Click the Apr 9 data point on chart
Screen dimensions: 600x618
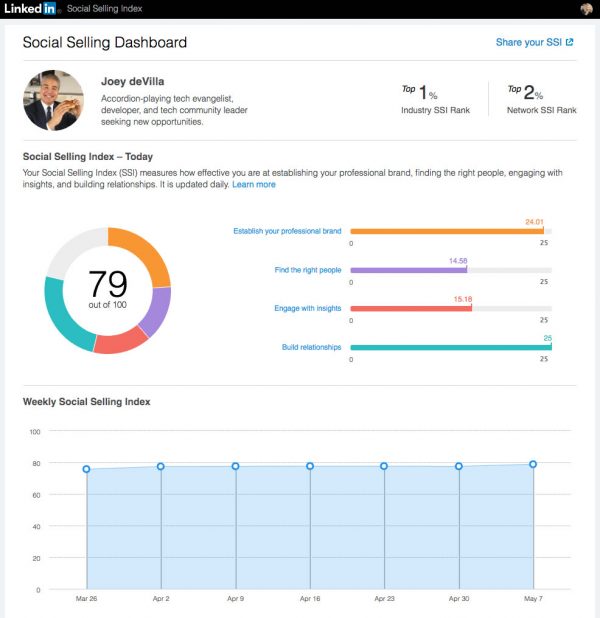tap(235, 466)
